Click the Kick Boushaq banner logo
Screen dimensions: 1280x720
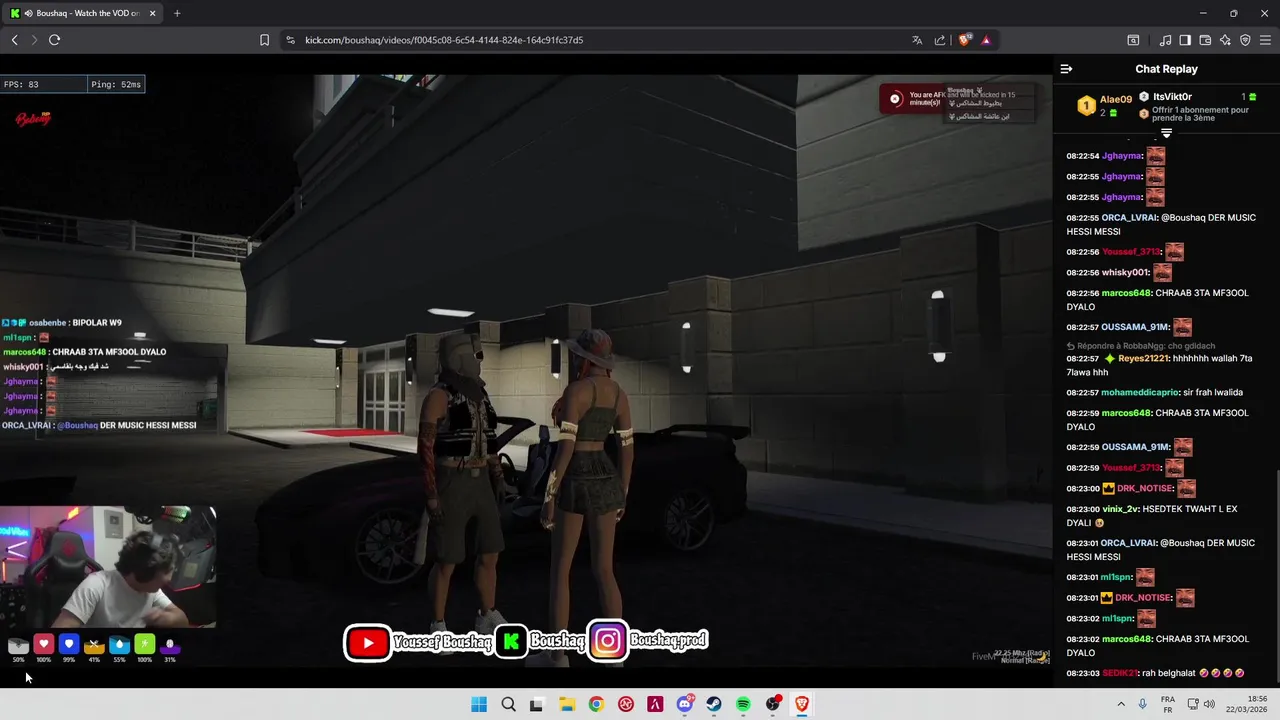[511, 642]
